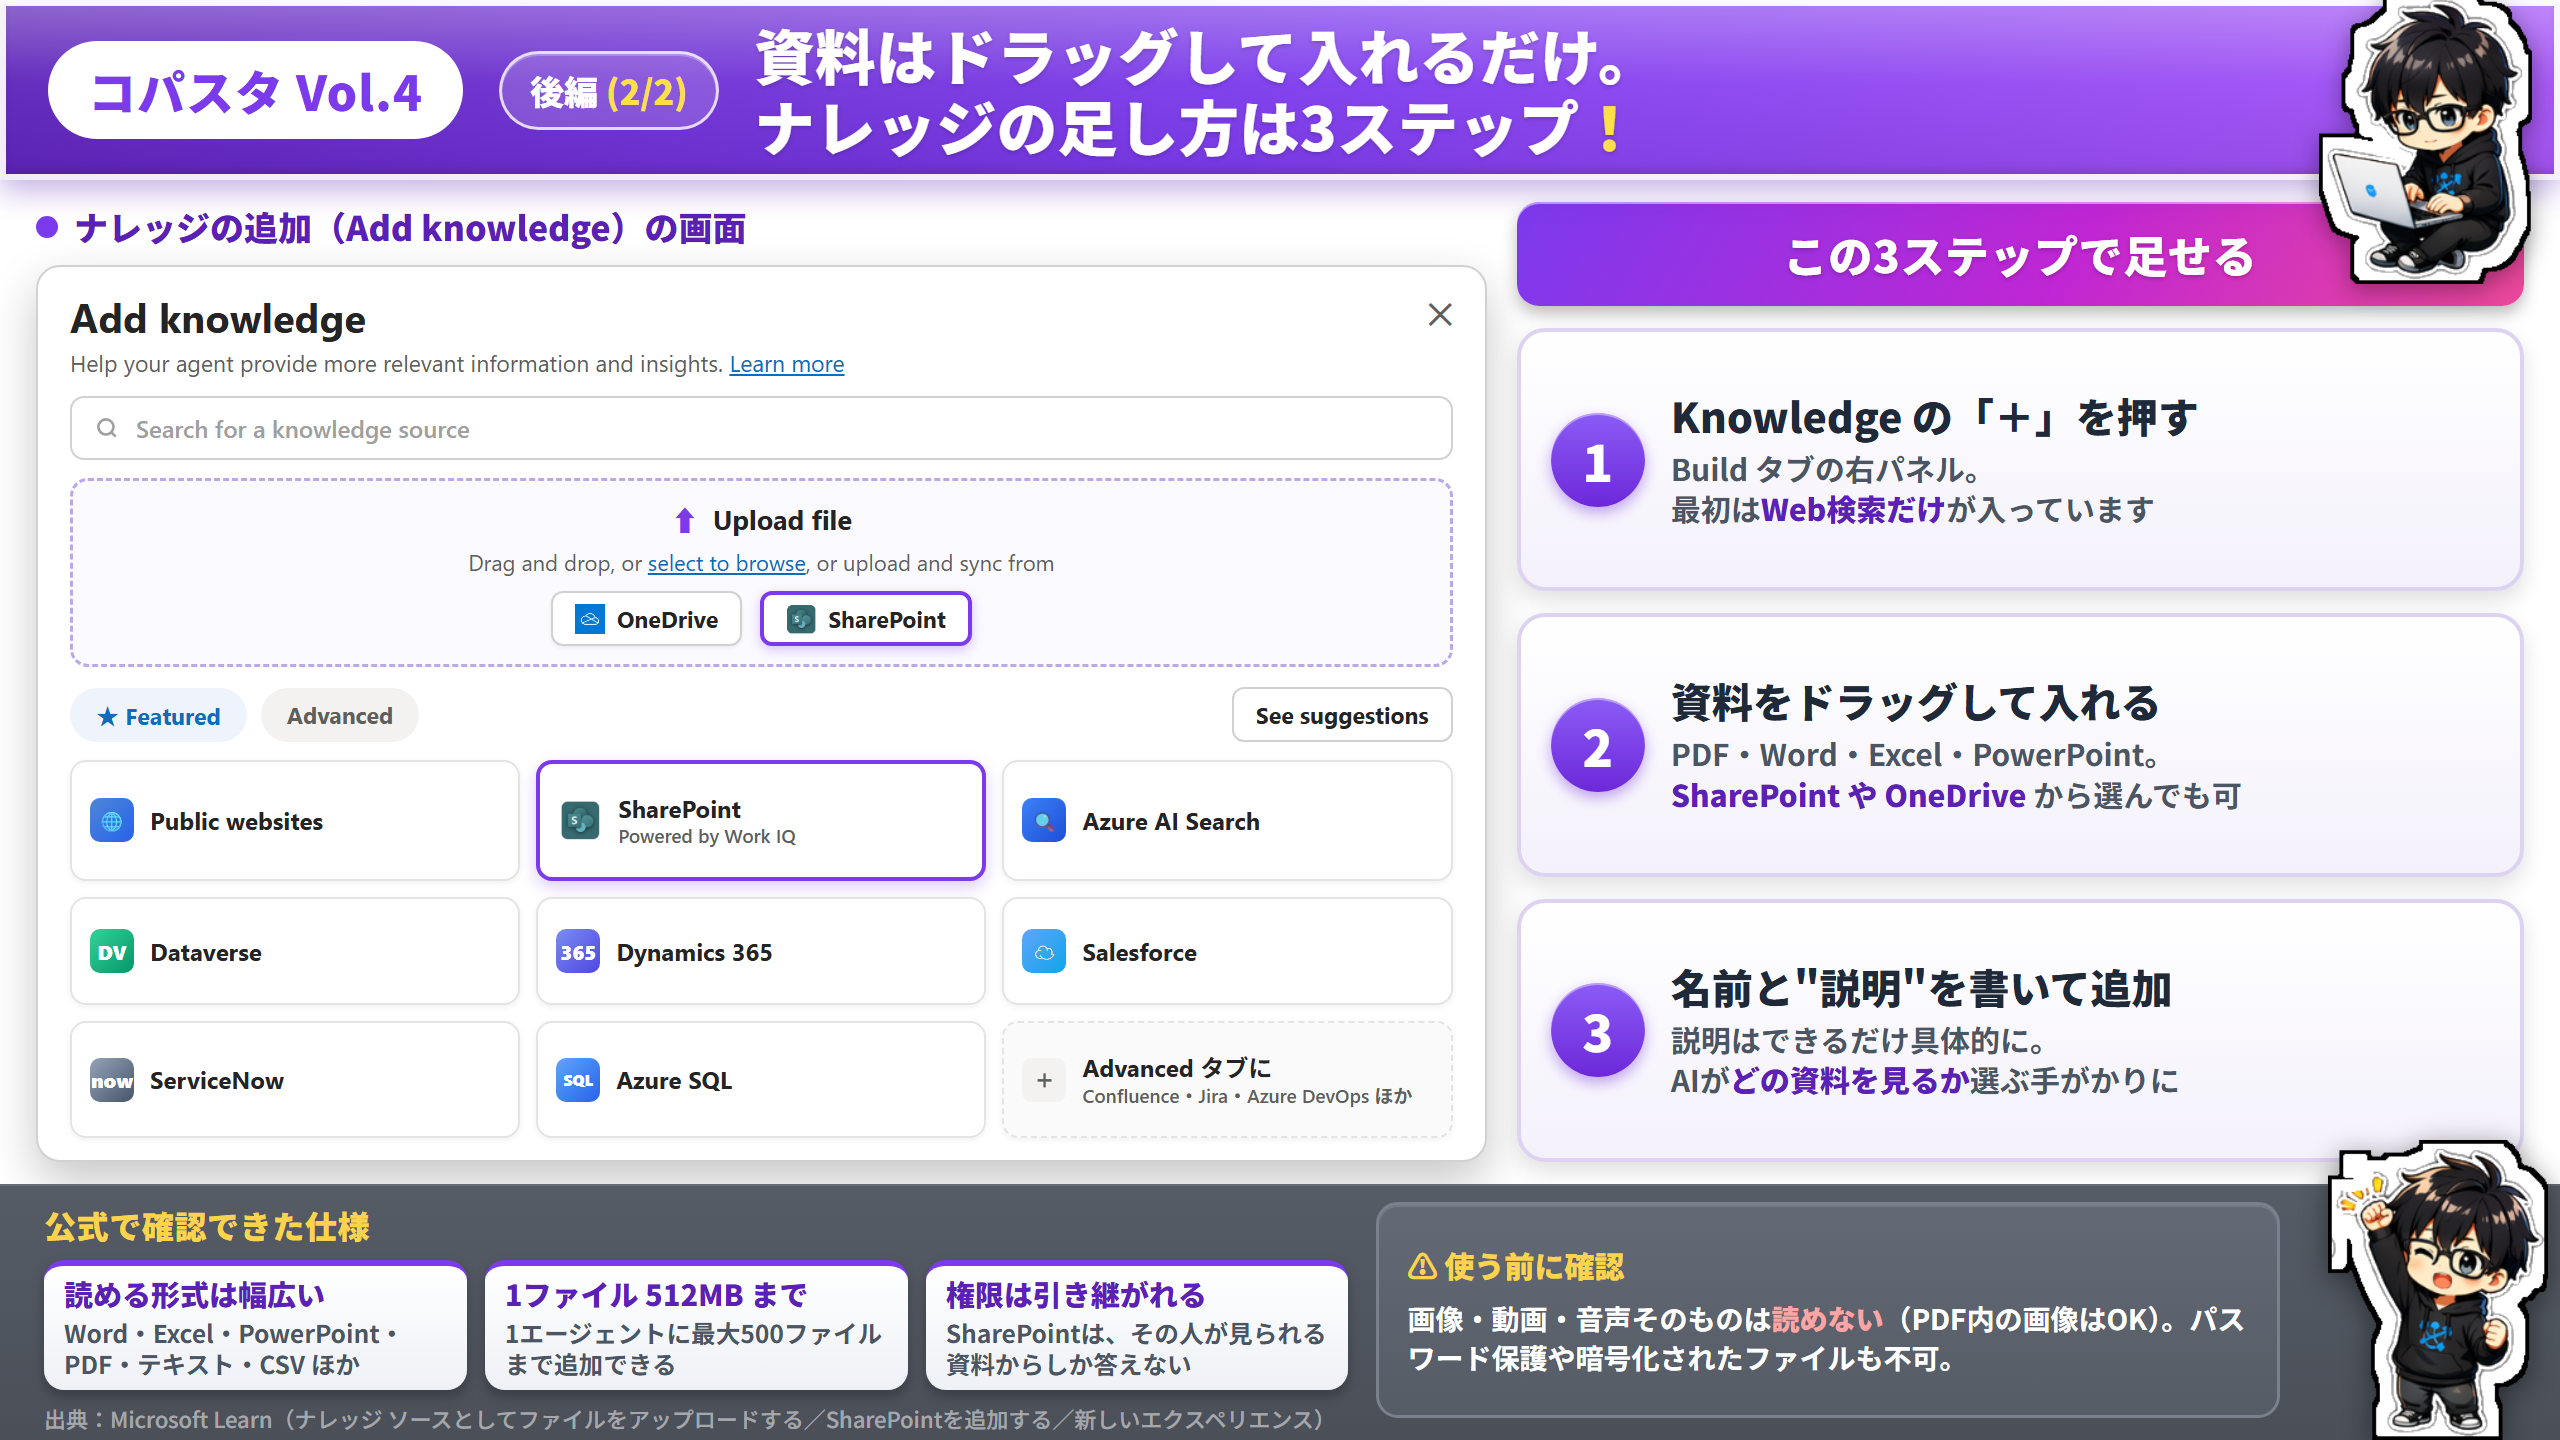Click the Dynamics 365 icon
The height and width of the screenshot is (1440, 2560).
578,952
